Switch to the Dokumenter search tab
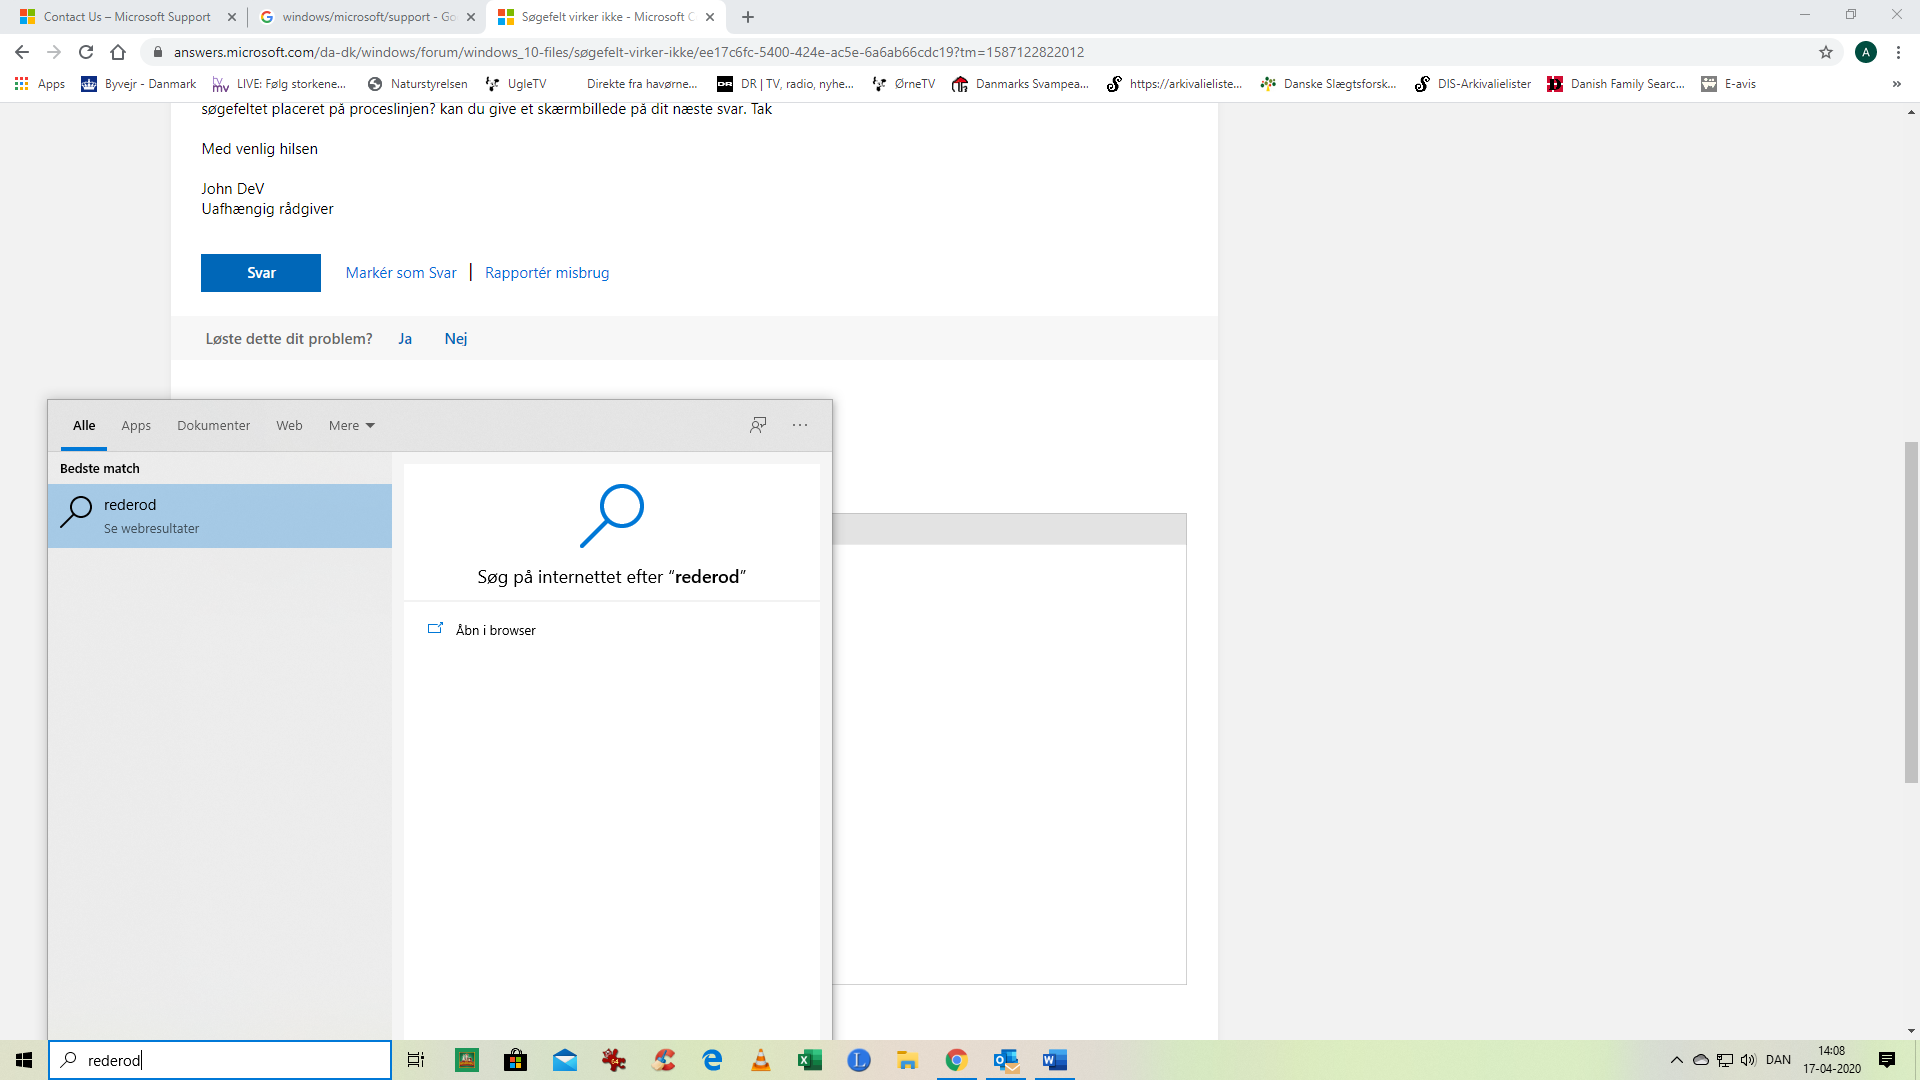Viewport: 1920px width, 1080px height. coord(213,425)
